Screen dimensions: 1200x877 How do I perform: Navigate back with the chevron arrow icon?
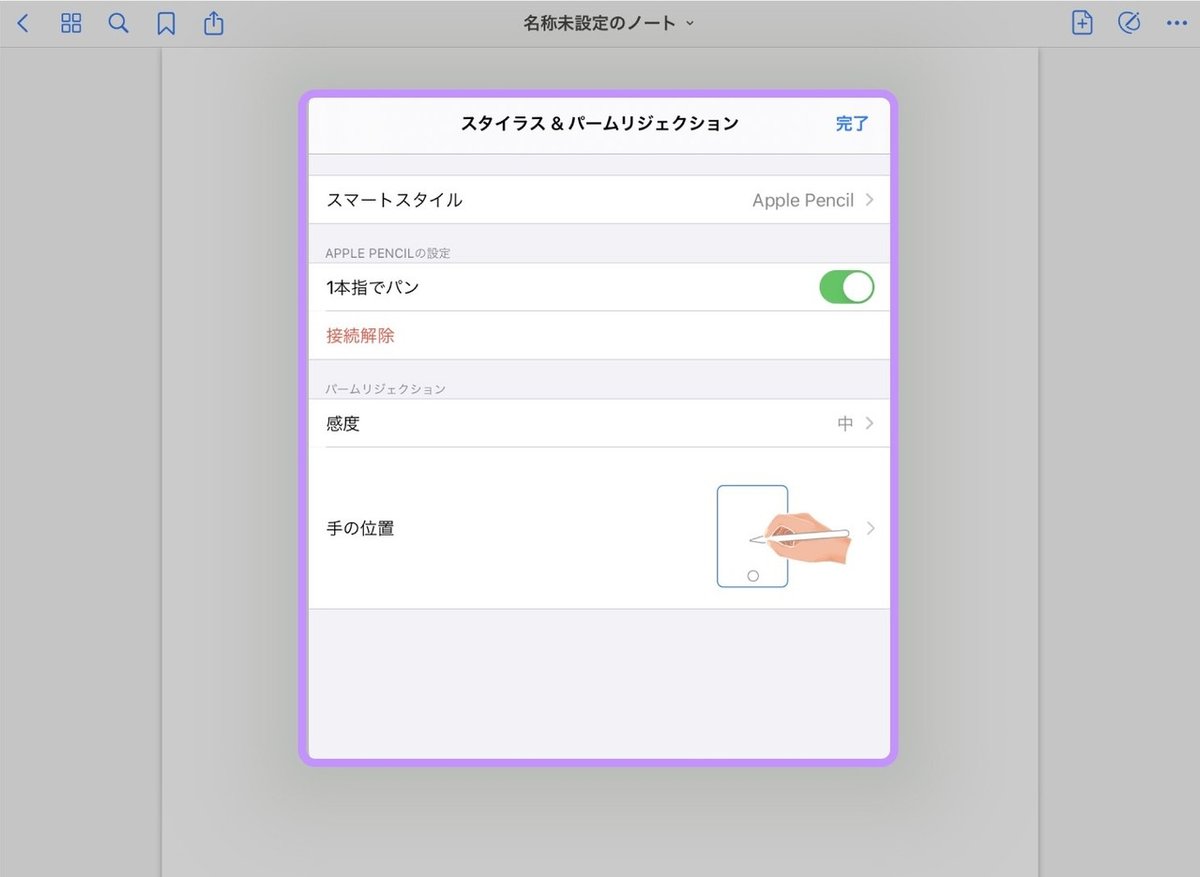(x=23, y=22)
